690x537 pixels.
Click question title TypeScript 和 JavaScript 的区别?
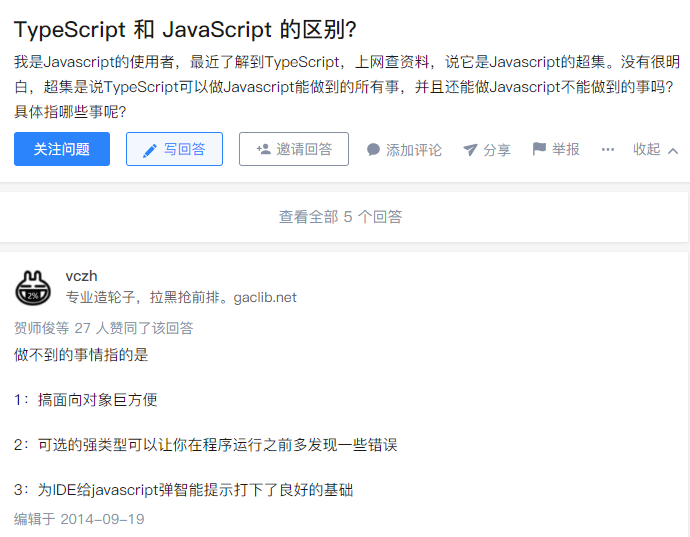coord(185,30)
